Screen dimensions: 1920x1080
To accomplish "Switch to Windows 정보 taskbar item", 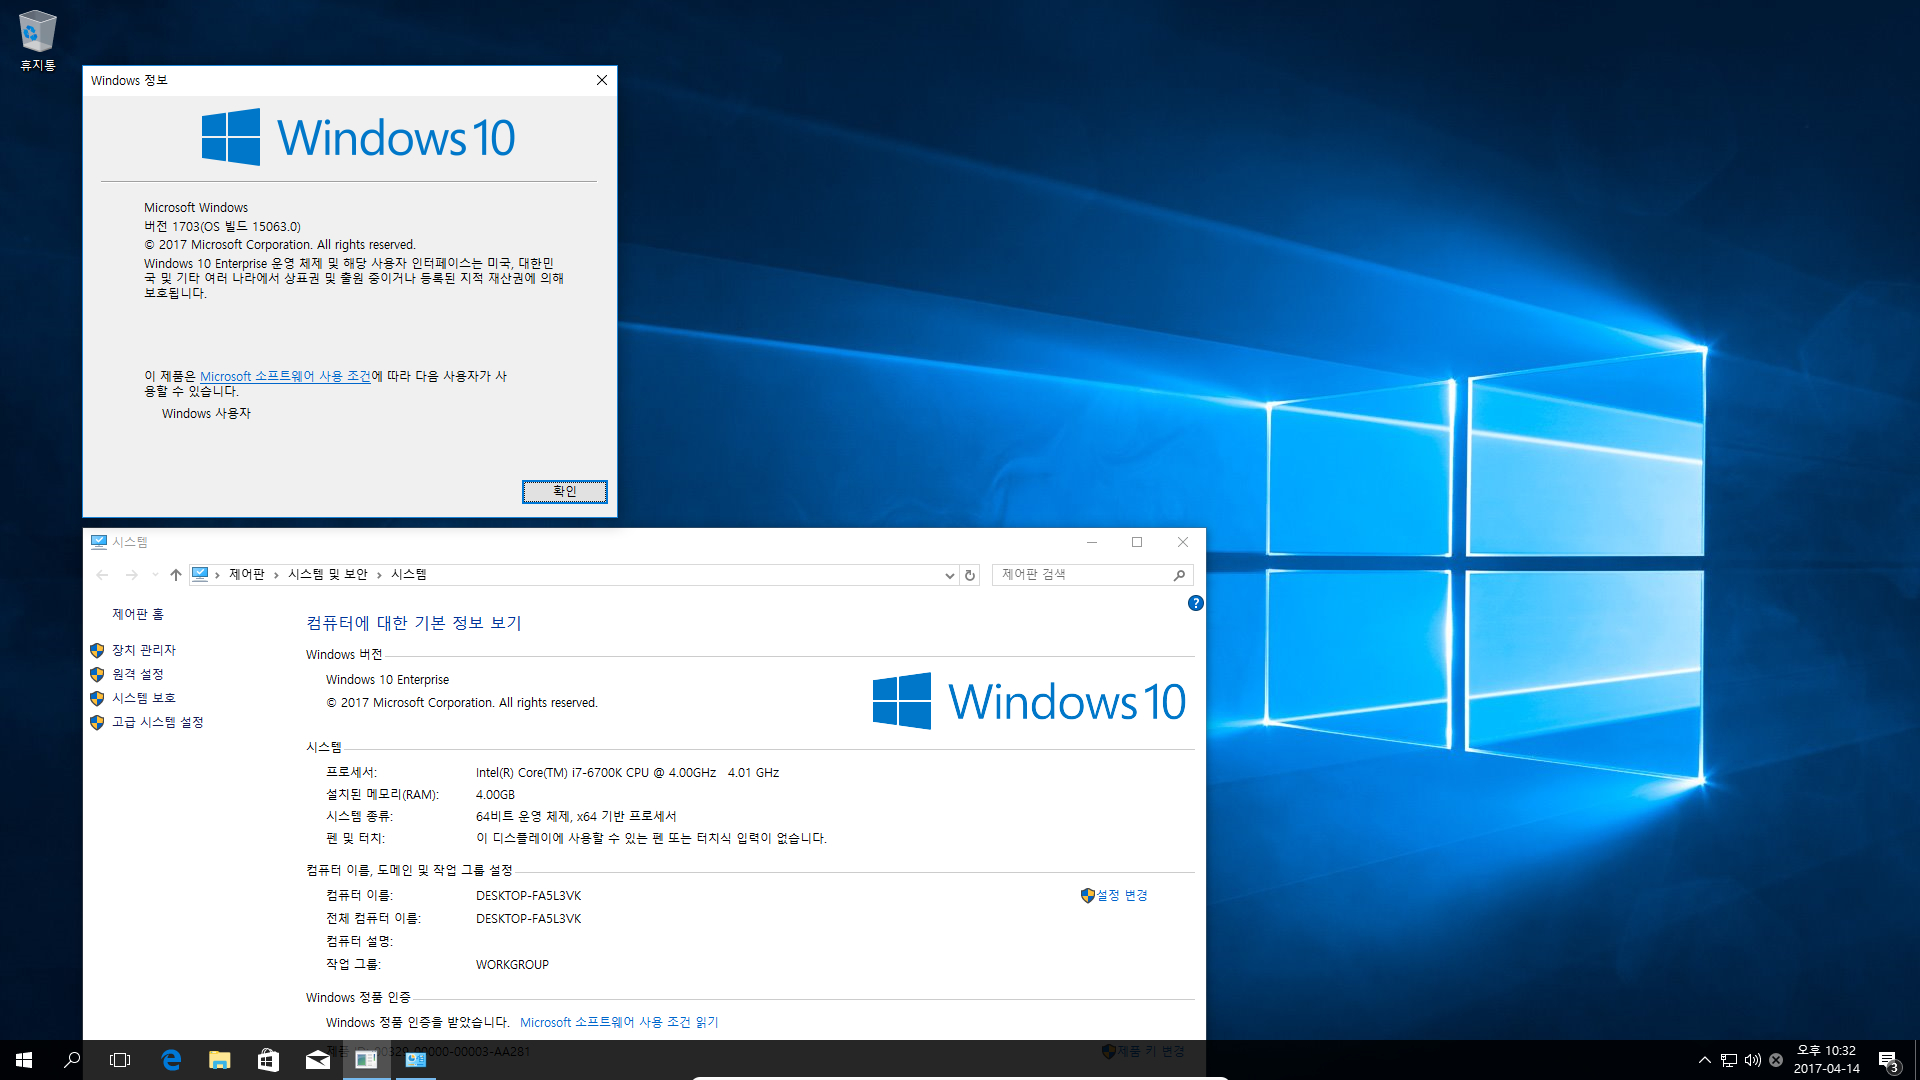I will pos(366,1060).
